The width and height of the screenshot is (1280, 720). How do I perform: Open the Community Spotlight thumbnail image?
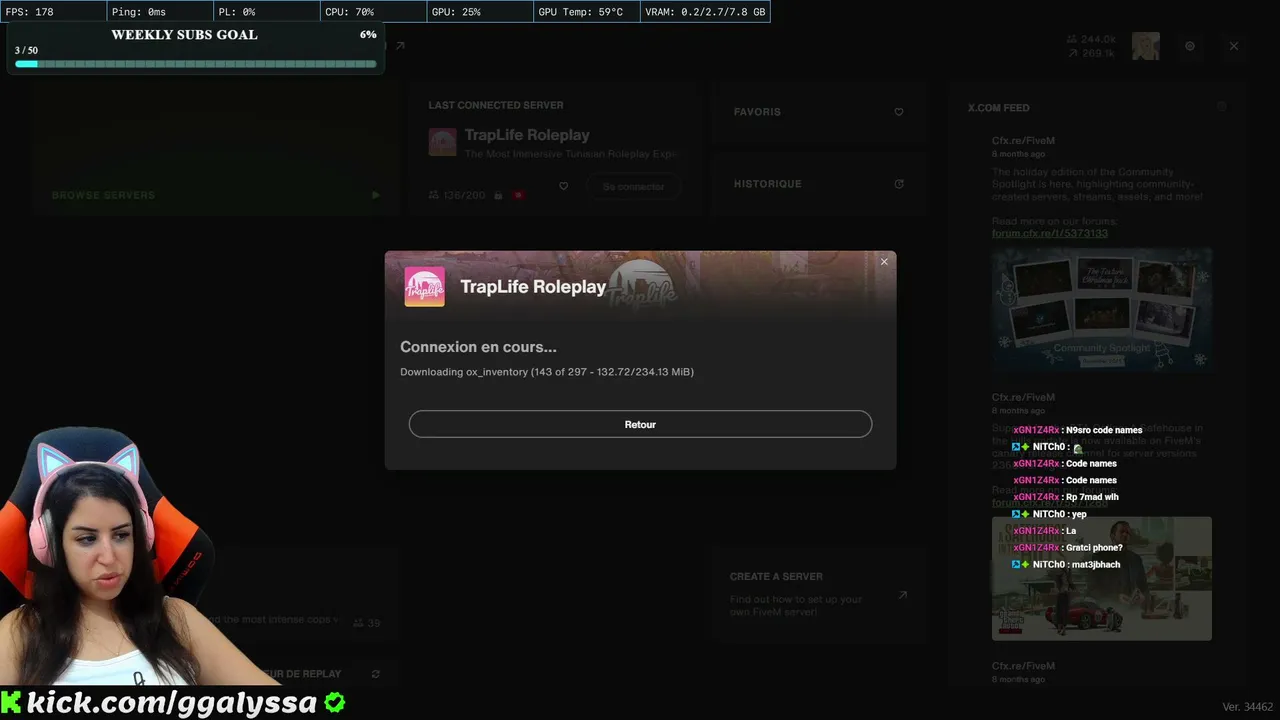coord(1102,310)
